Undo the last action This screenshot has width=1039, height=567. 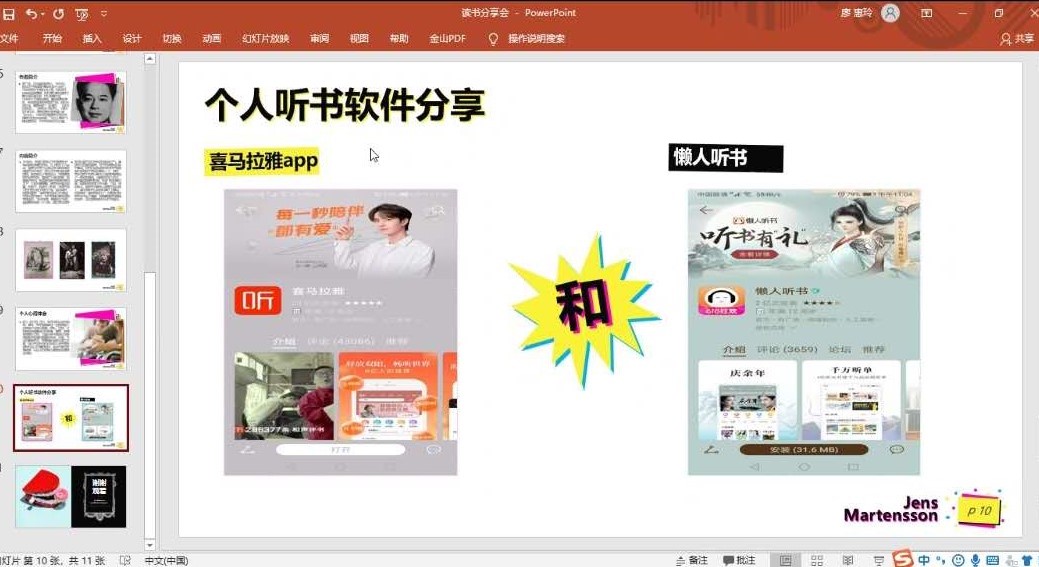(30, 13)
